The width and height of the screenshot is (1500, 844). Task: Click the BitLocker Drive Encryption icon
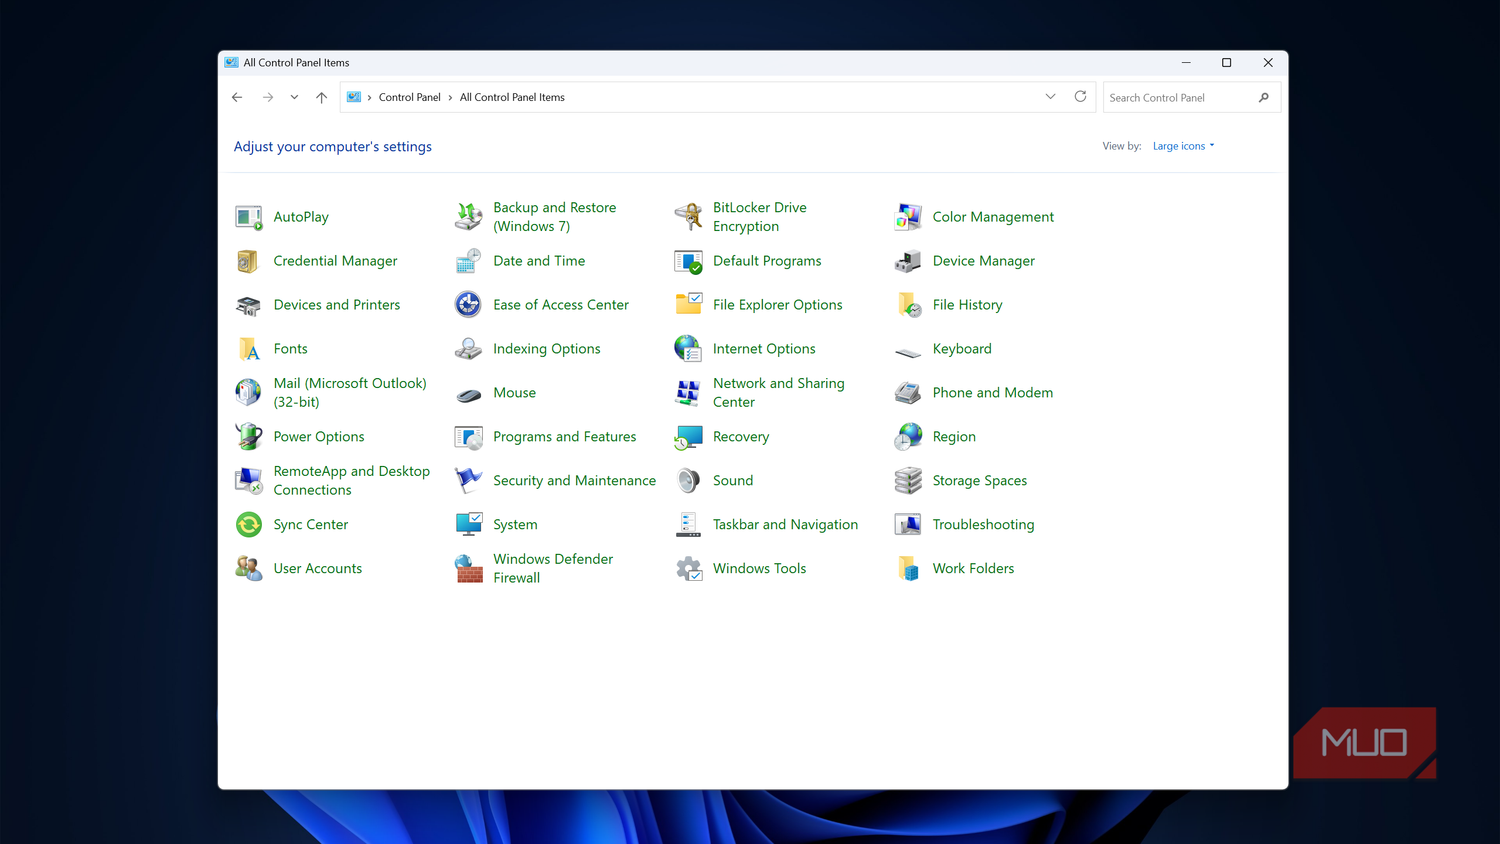pyautogui.click(x=688, y=217)
